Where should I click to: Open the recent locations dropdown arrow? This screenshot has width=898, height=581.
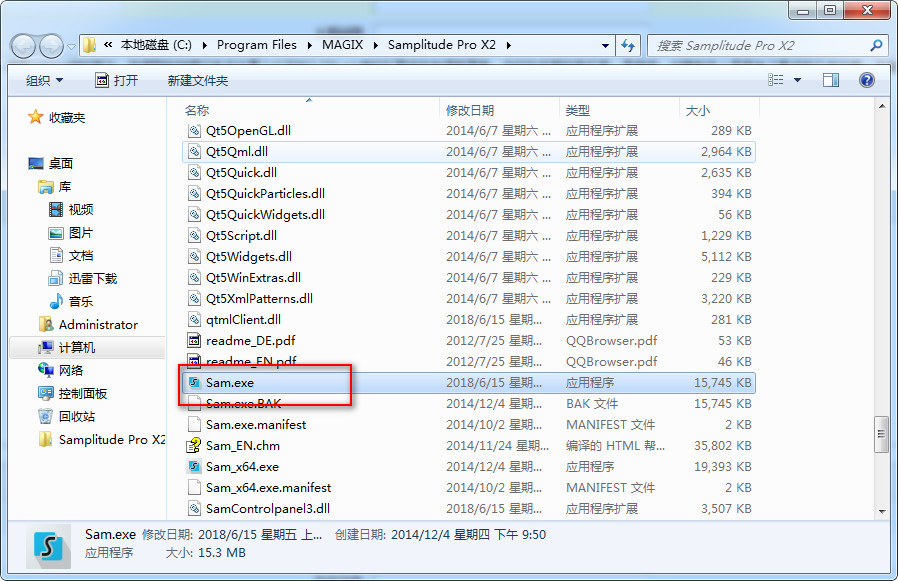pos(72,47)
